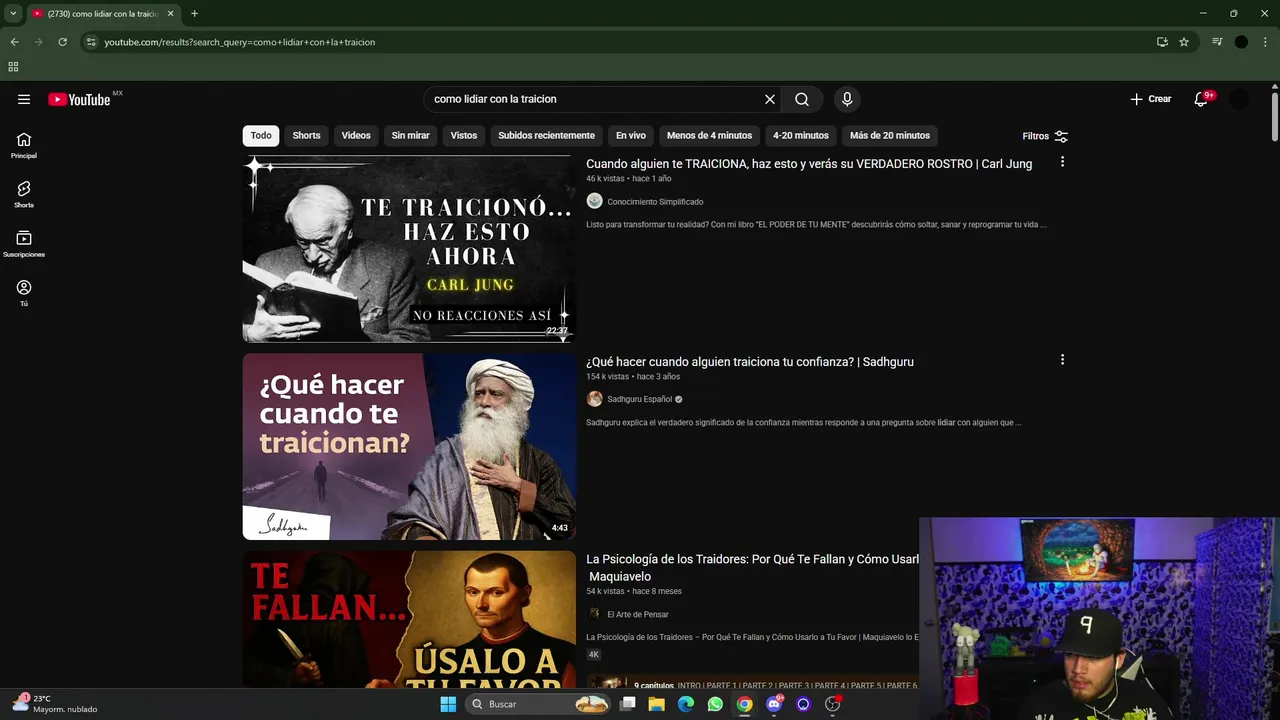Visit Sadhguru Español channel
The height and width of the screenshot is (720, 1280).
(x=640, y=399)
